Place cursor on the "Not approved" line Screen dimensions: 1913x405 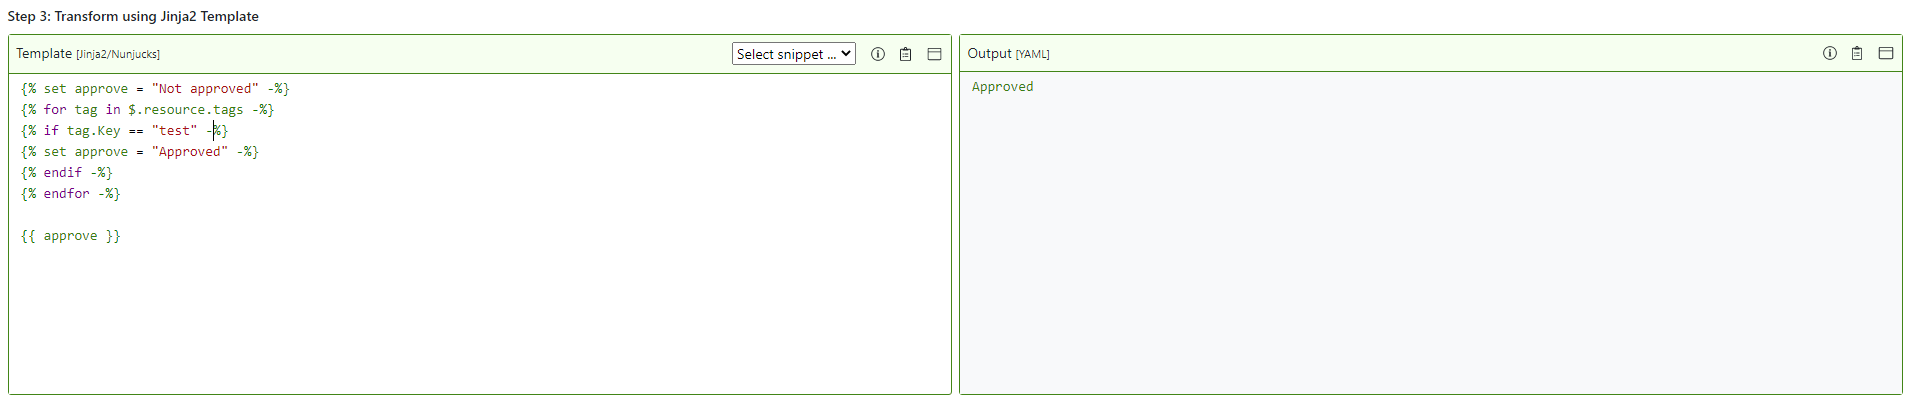(155, 89)
